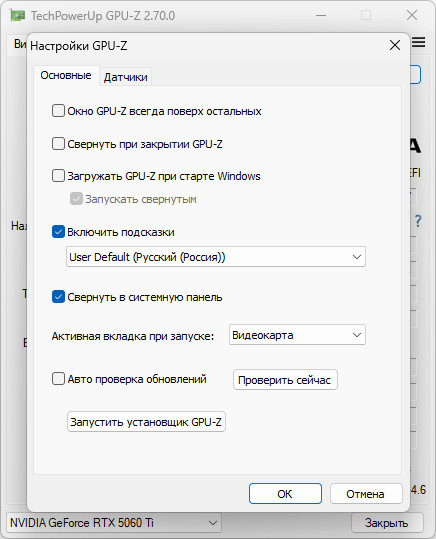The width and height of the screenshot is (436, 539).
Task: Open the NVIDIA GeForce RTX 5060 Ti selector
Action: 114,523
